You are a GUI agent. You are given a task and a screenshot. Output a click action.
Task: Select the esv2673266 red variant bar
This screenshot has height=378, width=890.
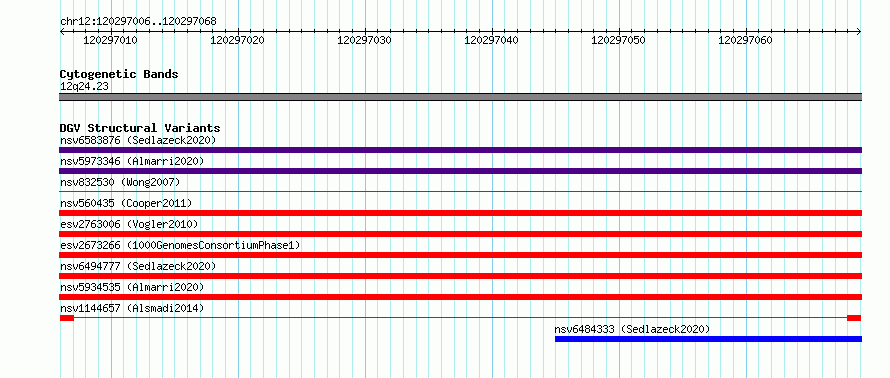tap(460, 255)
